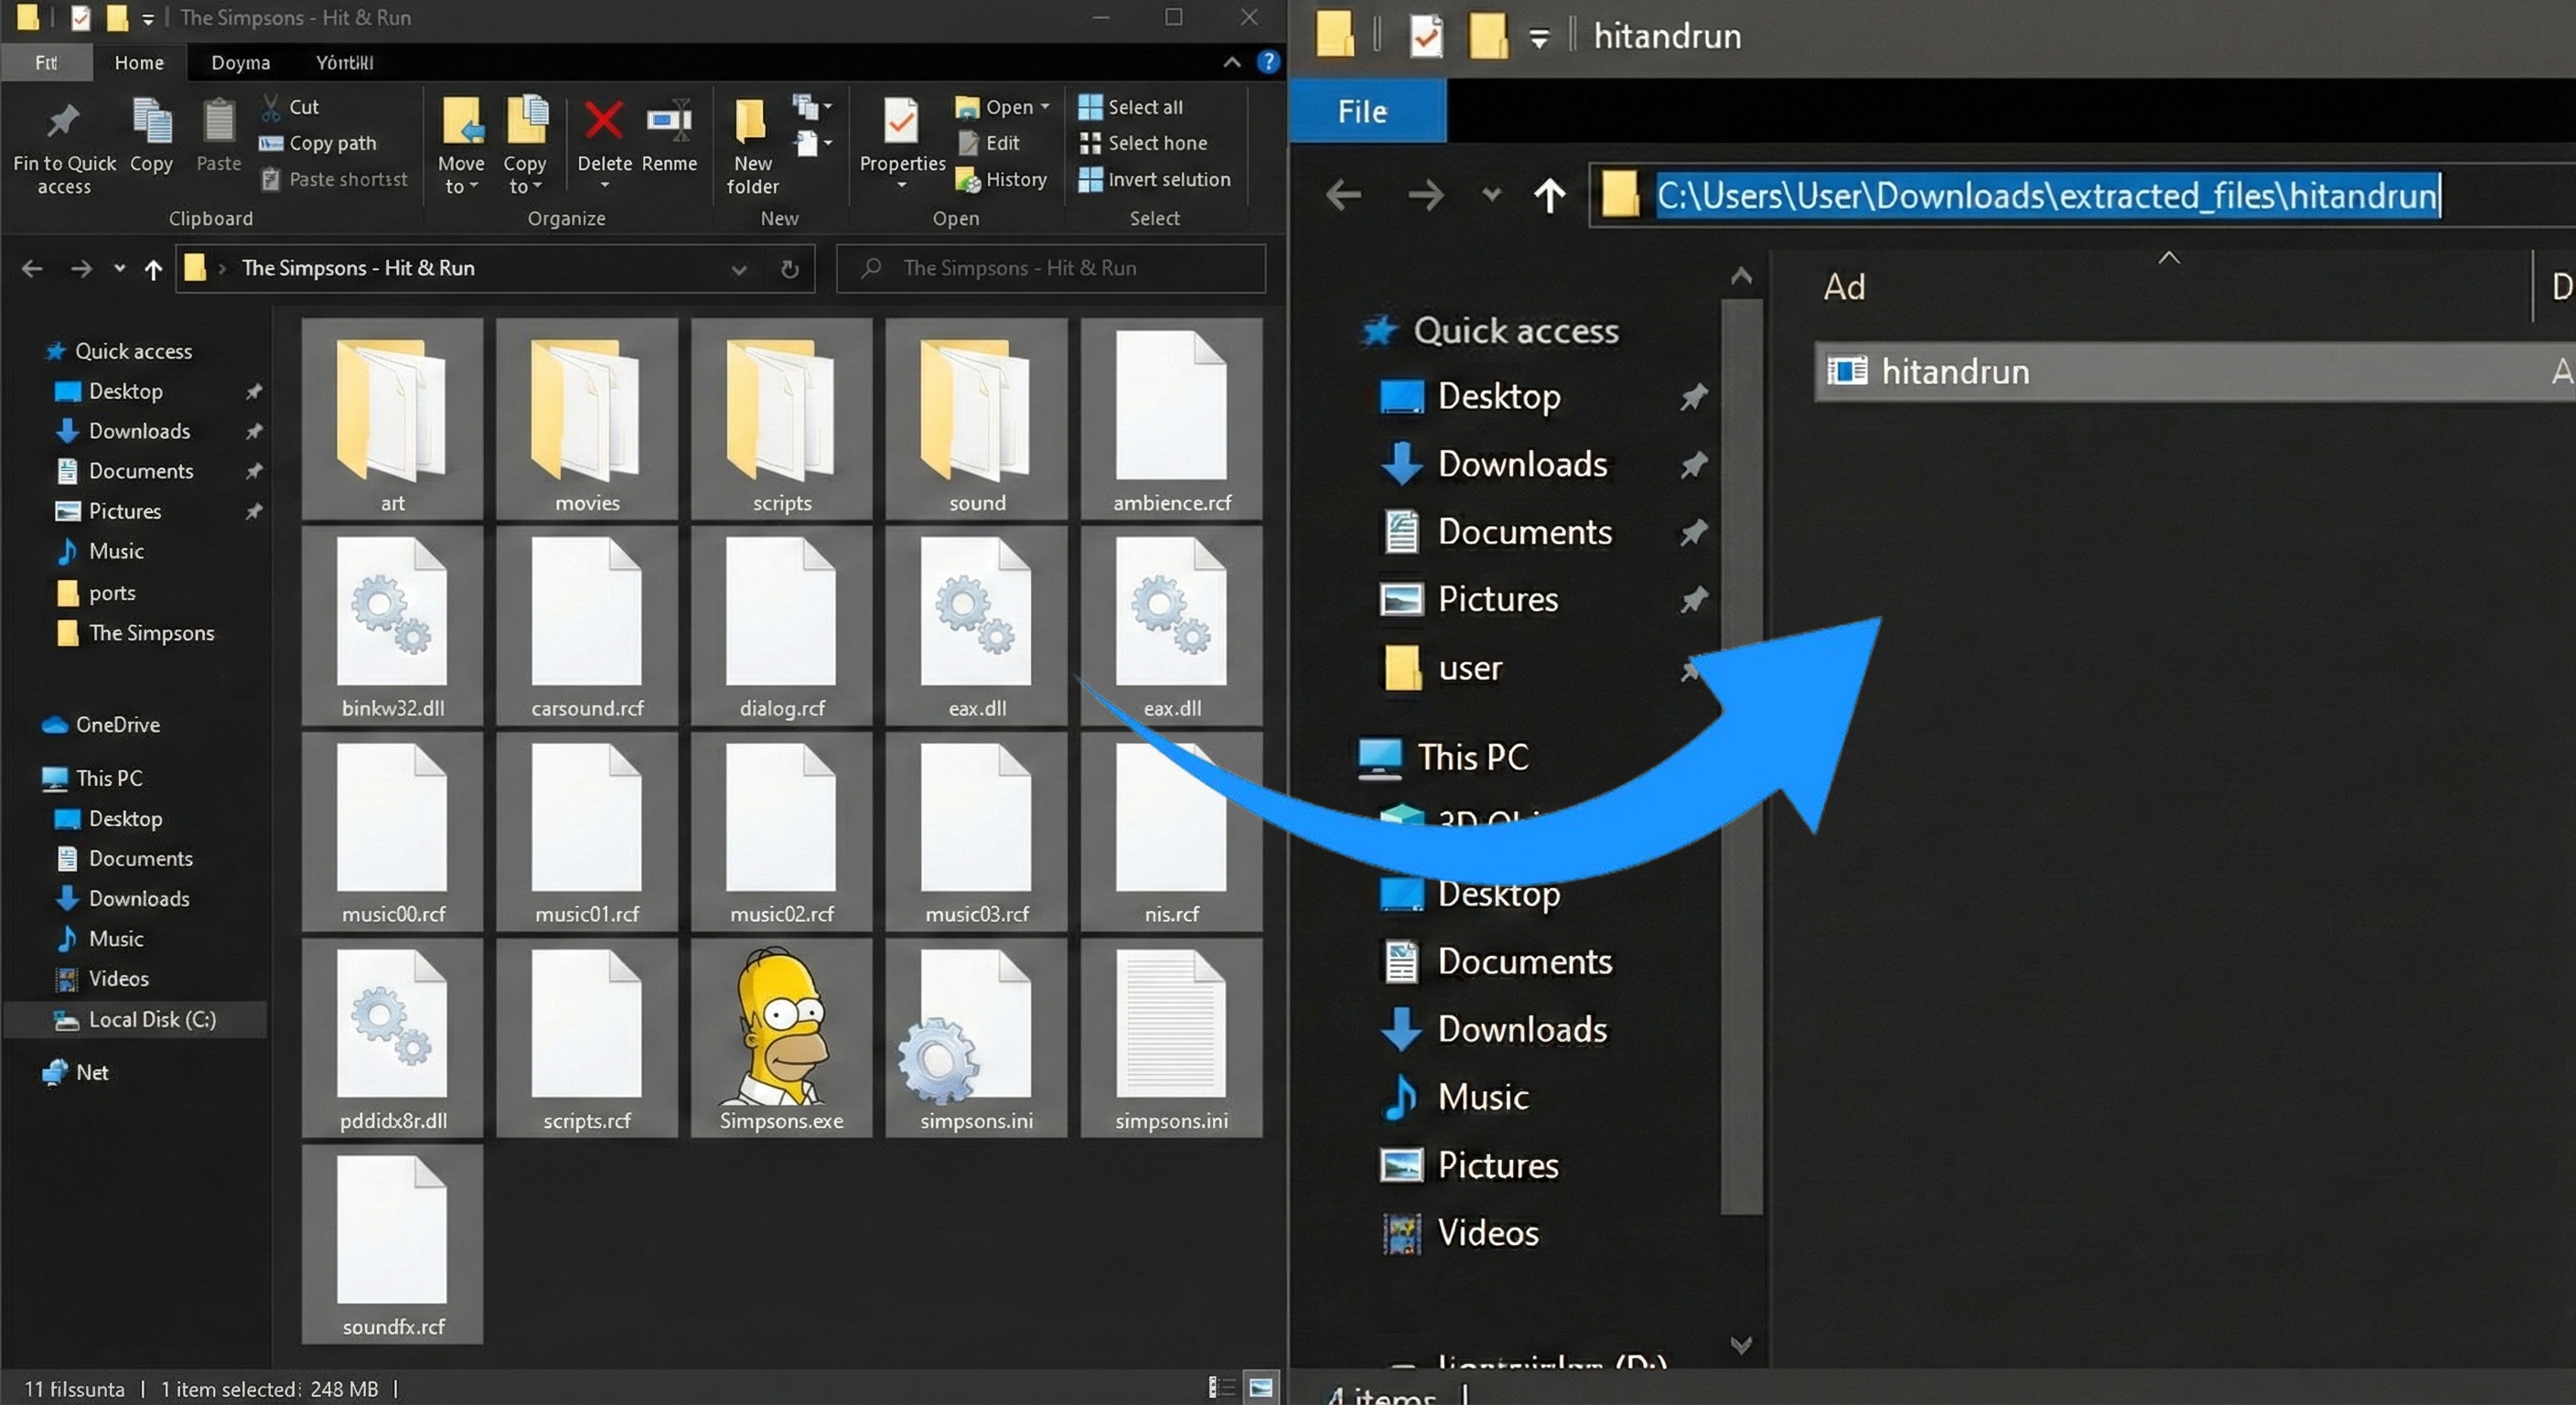
Task: Select the ambience.rcf file
Action: 1171,420
